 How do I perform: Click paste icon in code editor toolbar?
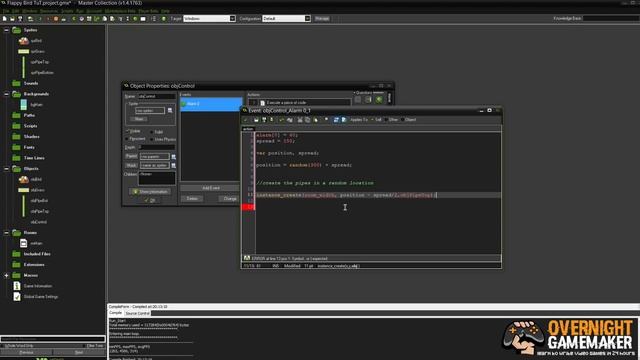(316, 120)
